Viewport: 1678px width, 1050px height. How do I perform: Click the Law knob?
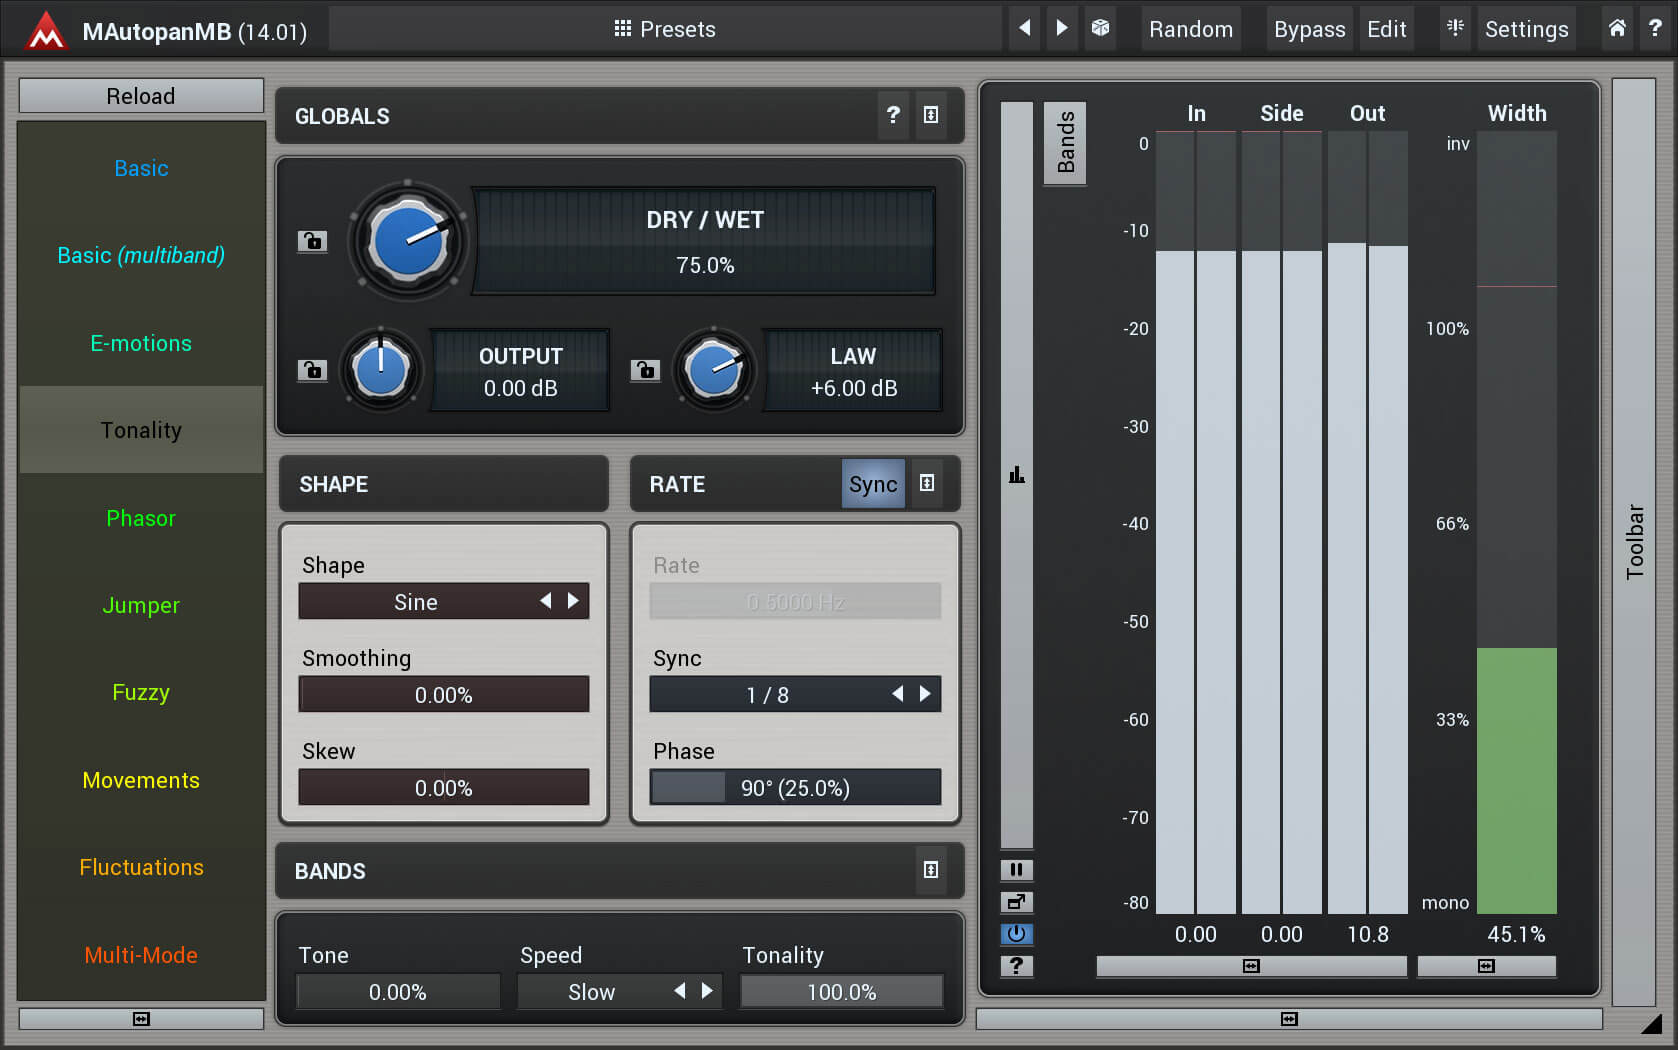tap(714, 370)
